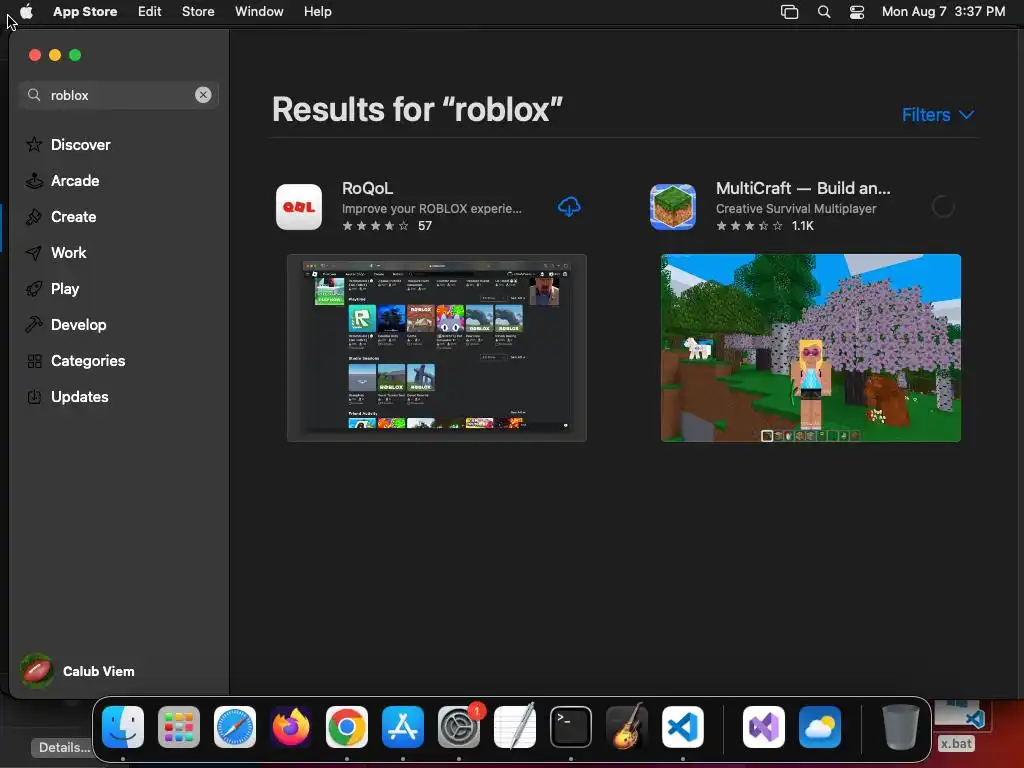Open the Discover section in sidebar
The image size is (1024, 768).
(x=68, y=144)
